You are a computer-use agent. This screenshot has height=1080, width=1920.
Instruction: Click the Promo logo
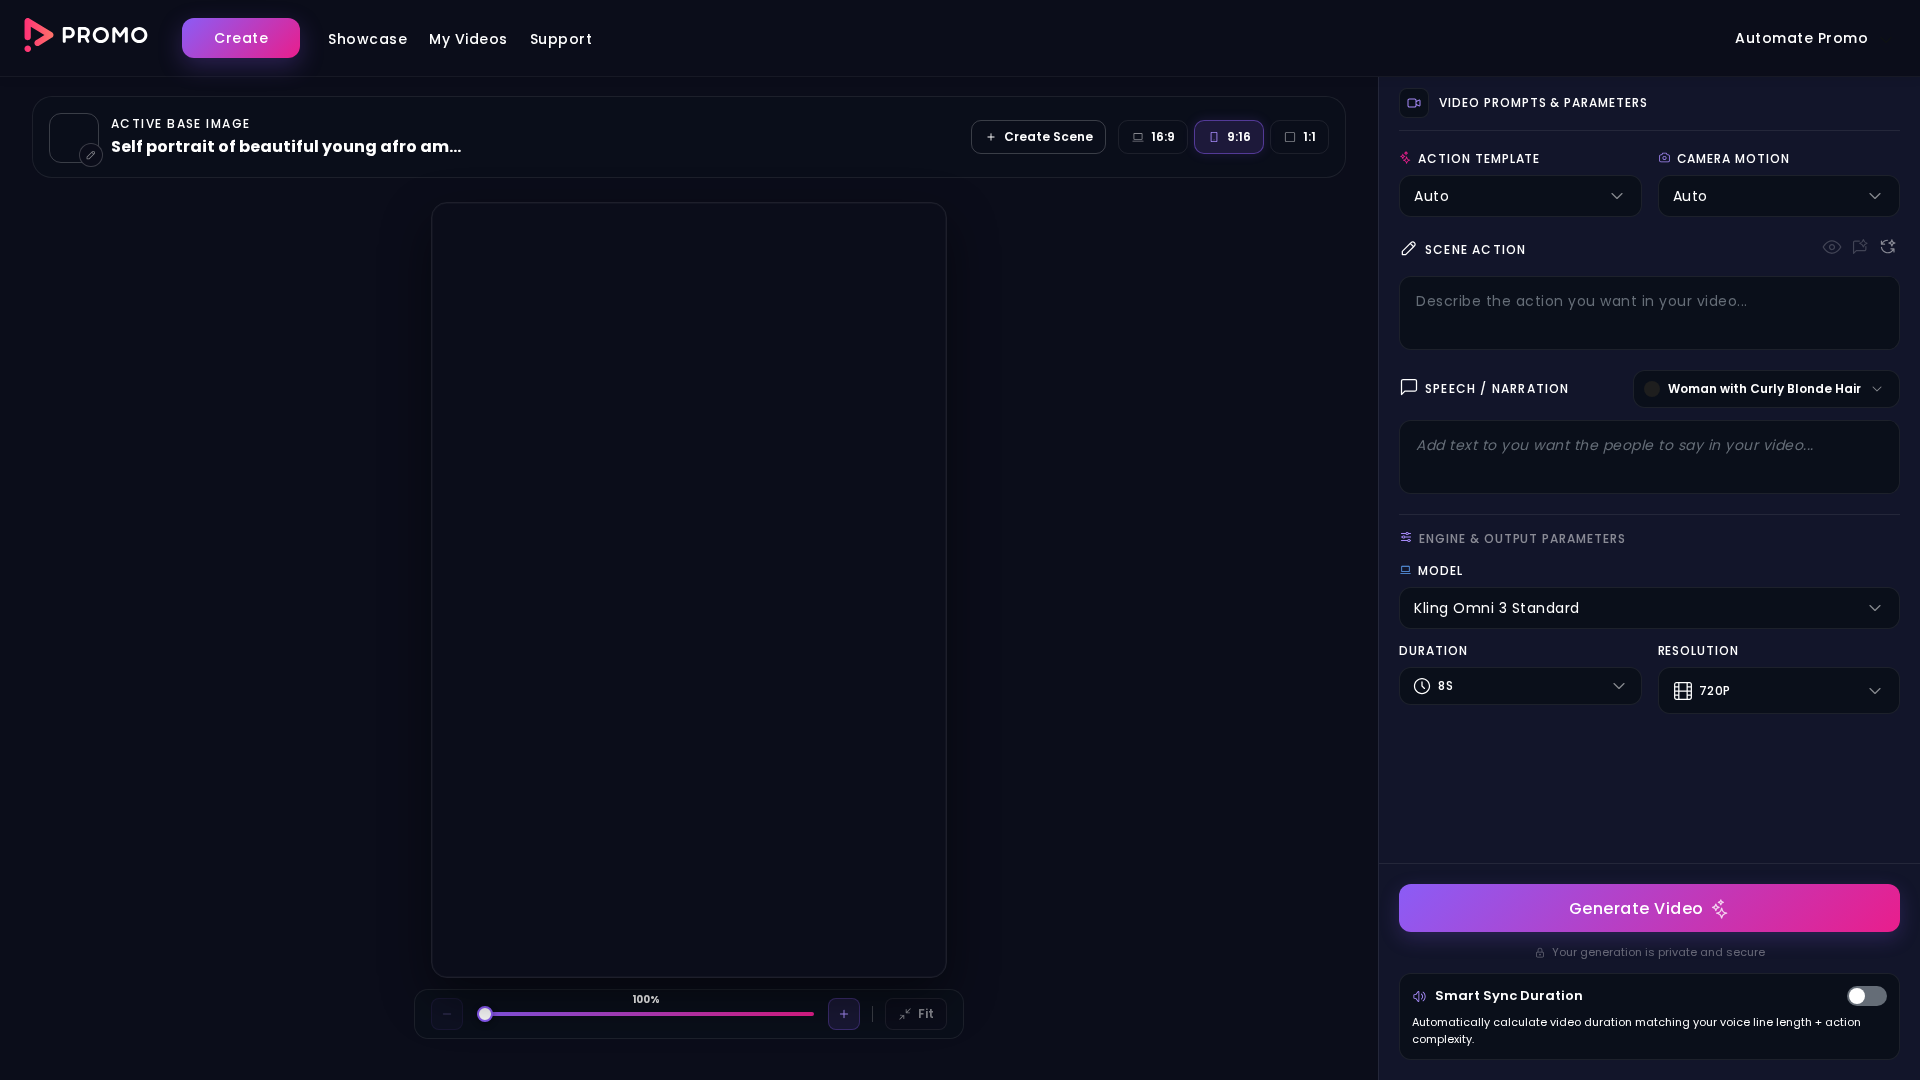86,36
